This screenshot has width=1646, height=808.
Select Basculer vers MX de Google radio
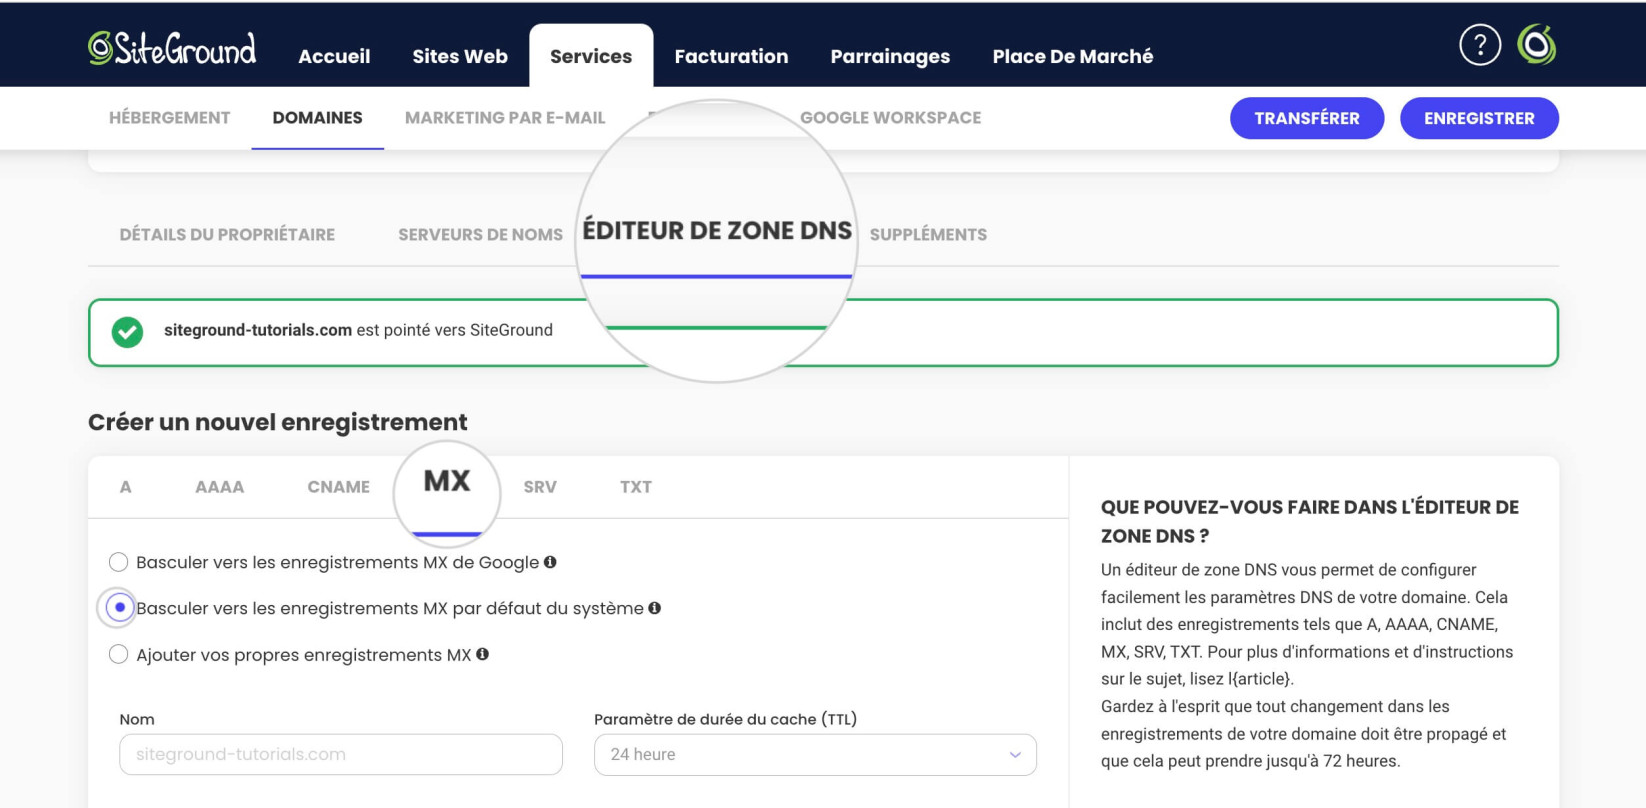119,562
